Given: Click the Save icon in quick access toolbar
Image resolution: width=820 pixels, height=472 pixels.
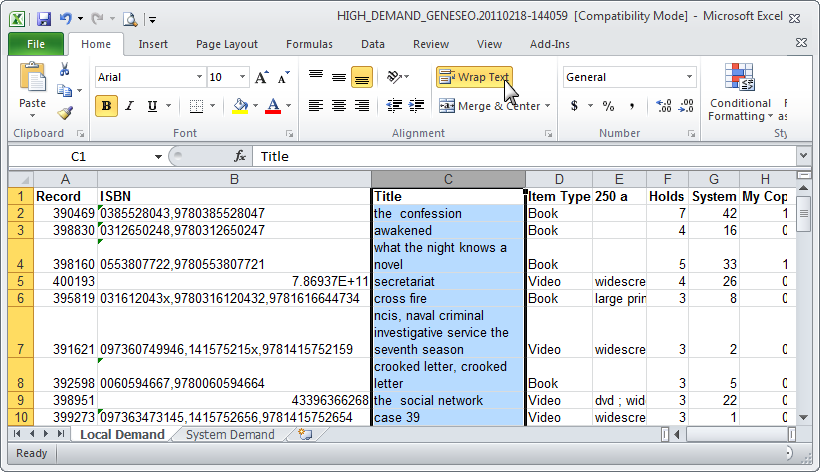Looking at the screenshot, I should tap(43, 19).
